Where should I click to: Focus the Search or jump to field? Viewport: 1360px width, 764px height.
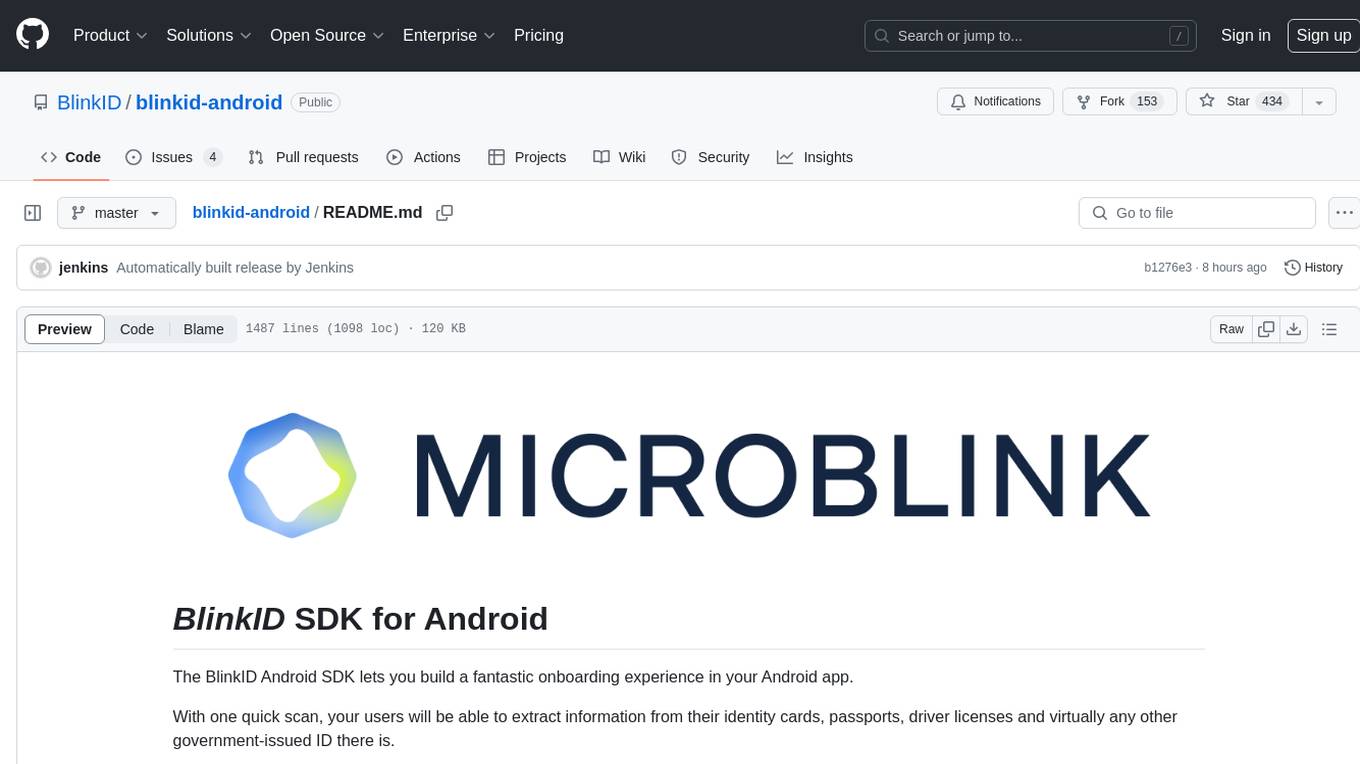tap(1031, 35)
